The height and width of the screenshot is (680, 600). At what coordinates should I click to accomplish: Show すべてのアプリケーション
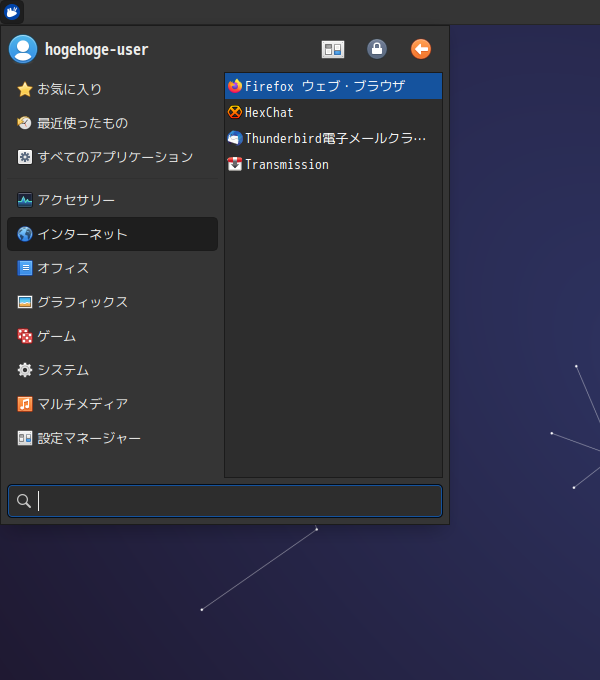(x=112, y=157)
